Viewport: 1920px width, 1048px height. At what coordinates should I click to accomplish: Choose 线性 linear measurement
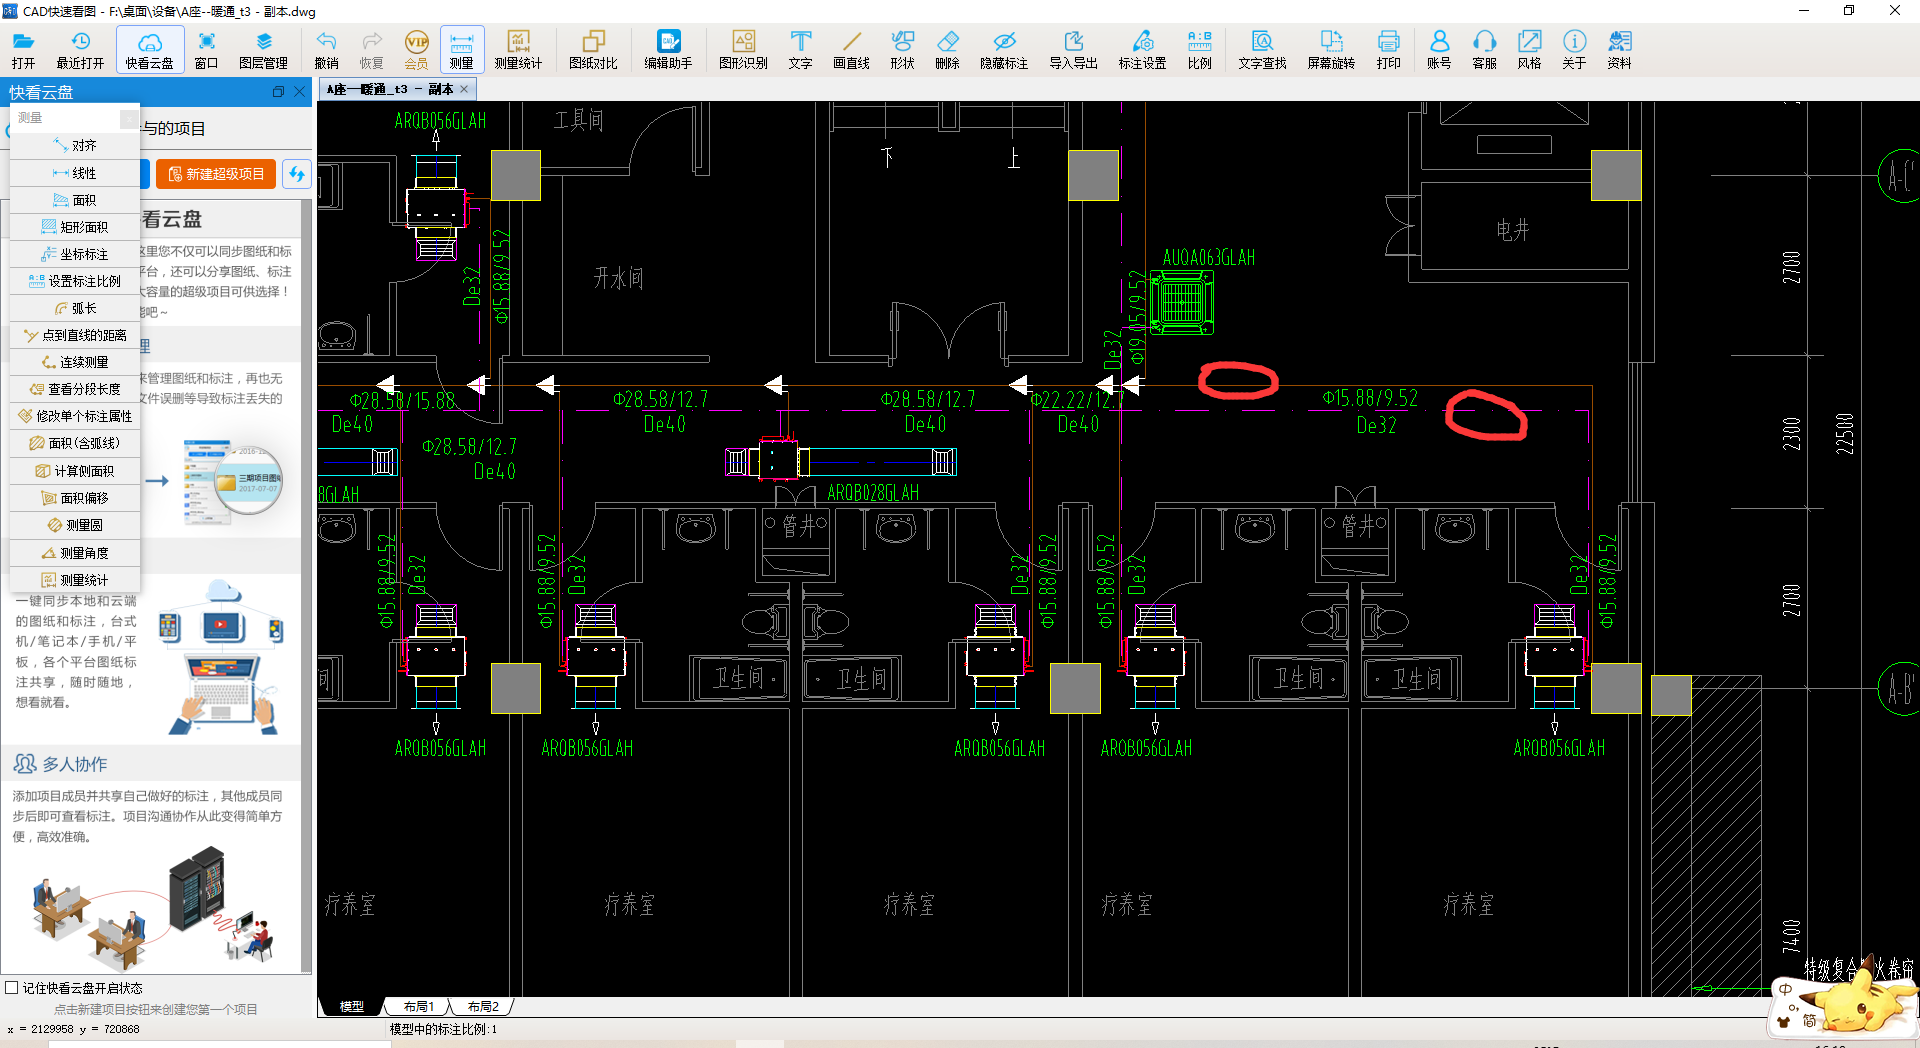[x=75, y=173]
